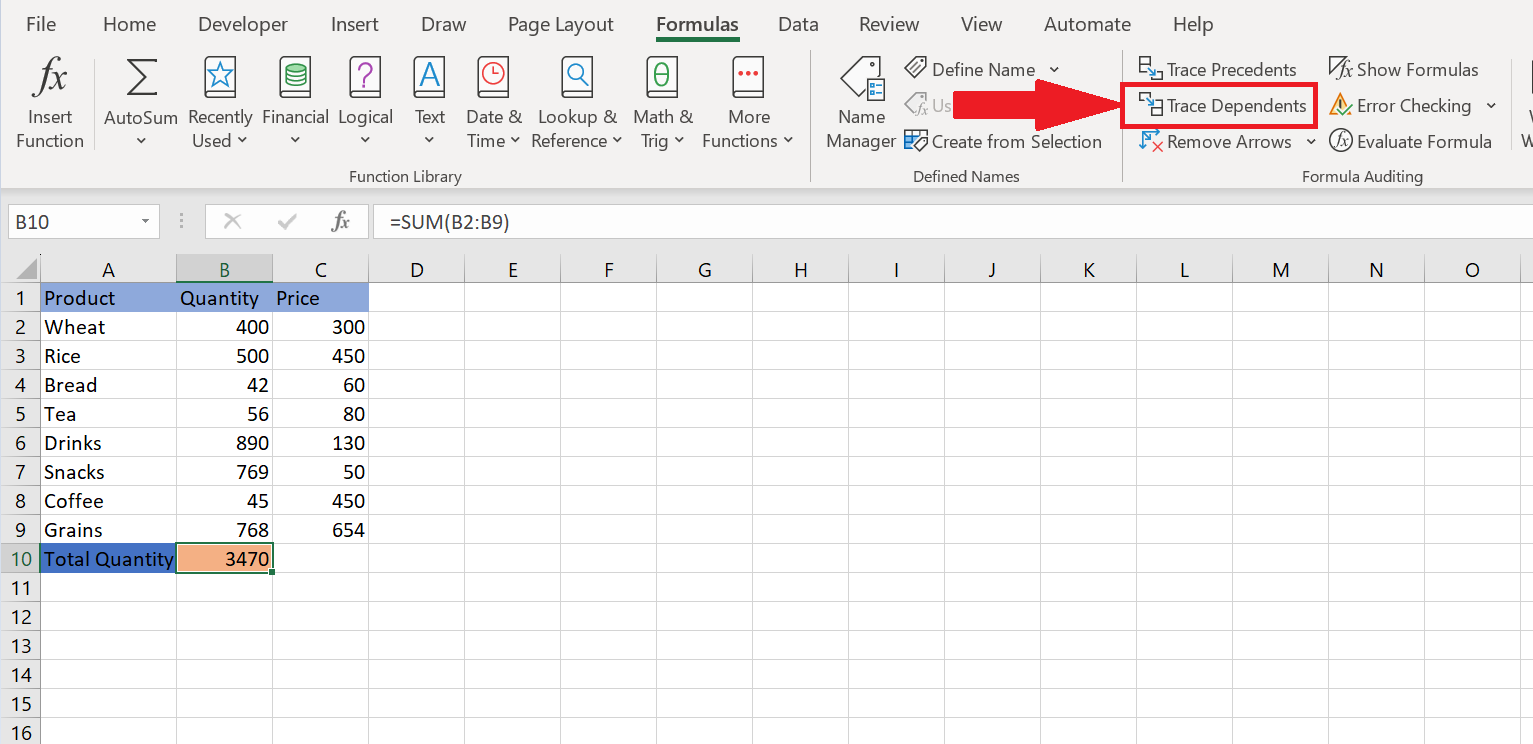The image size is (1533, 744).
Task: Switch to the Data tab
Action: 798,24
